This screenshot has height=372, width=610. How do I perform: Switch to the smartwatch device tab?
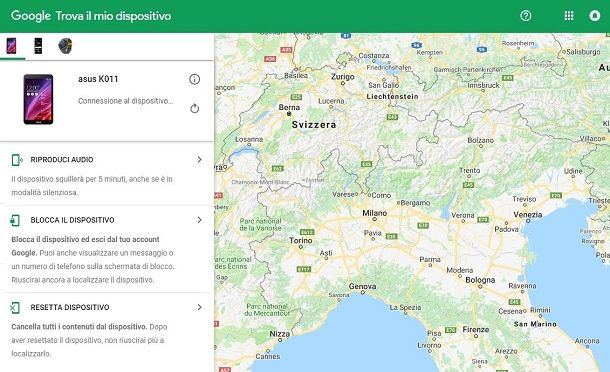pyautogui.click(x=65, y=46)
